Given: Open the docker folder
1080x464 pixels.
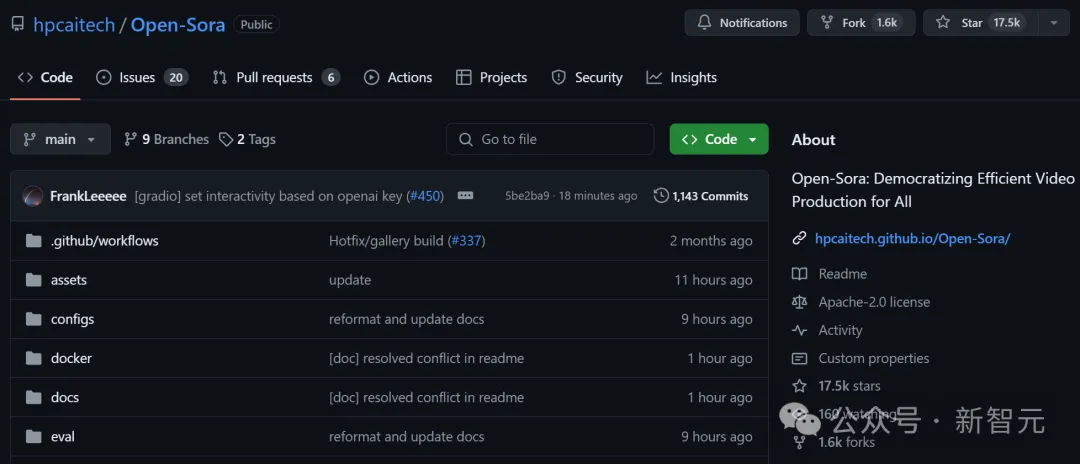Looking at the screenshot, I should (71, 359).
